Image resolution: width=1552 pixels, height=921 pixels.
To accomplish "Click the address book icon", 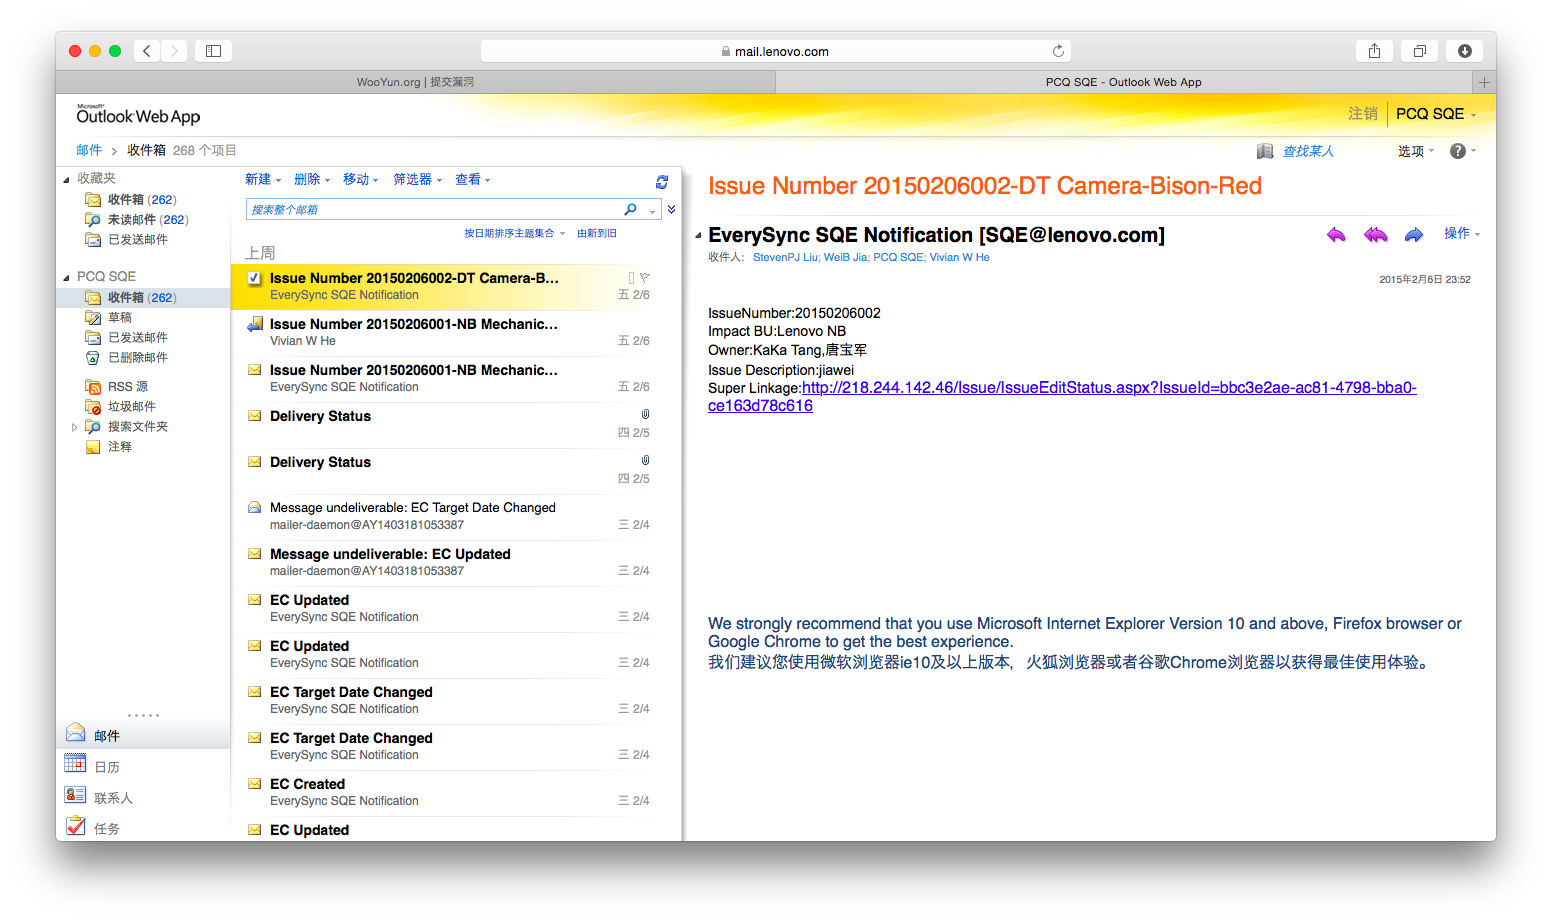I will point(1265,151).
